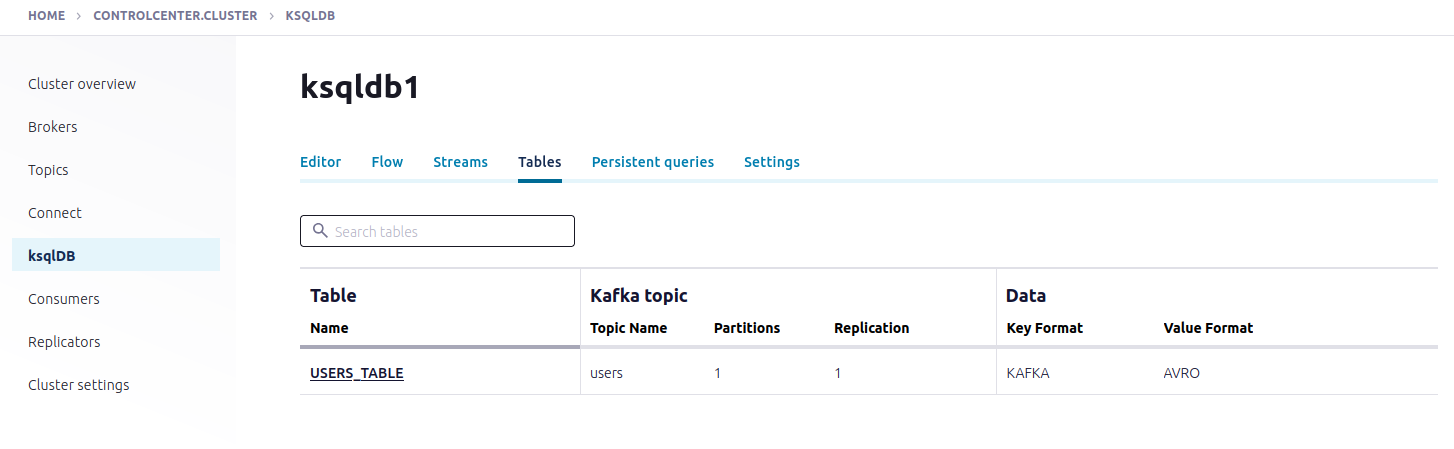The height and width of the screenshot is (449, 1454).
Task: Select the Tables tab
Action: click(x=540, y=162)
